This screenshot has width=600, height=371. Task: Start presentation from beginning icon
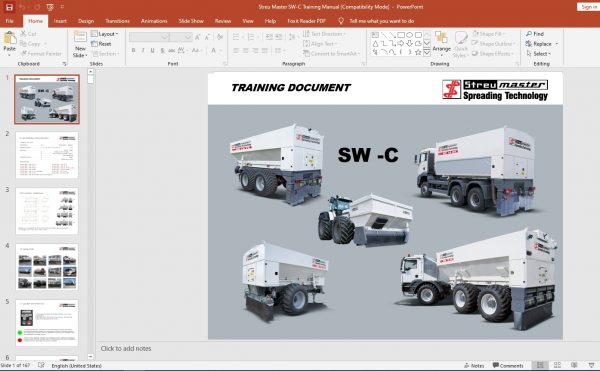tap(50, 7)
